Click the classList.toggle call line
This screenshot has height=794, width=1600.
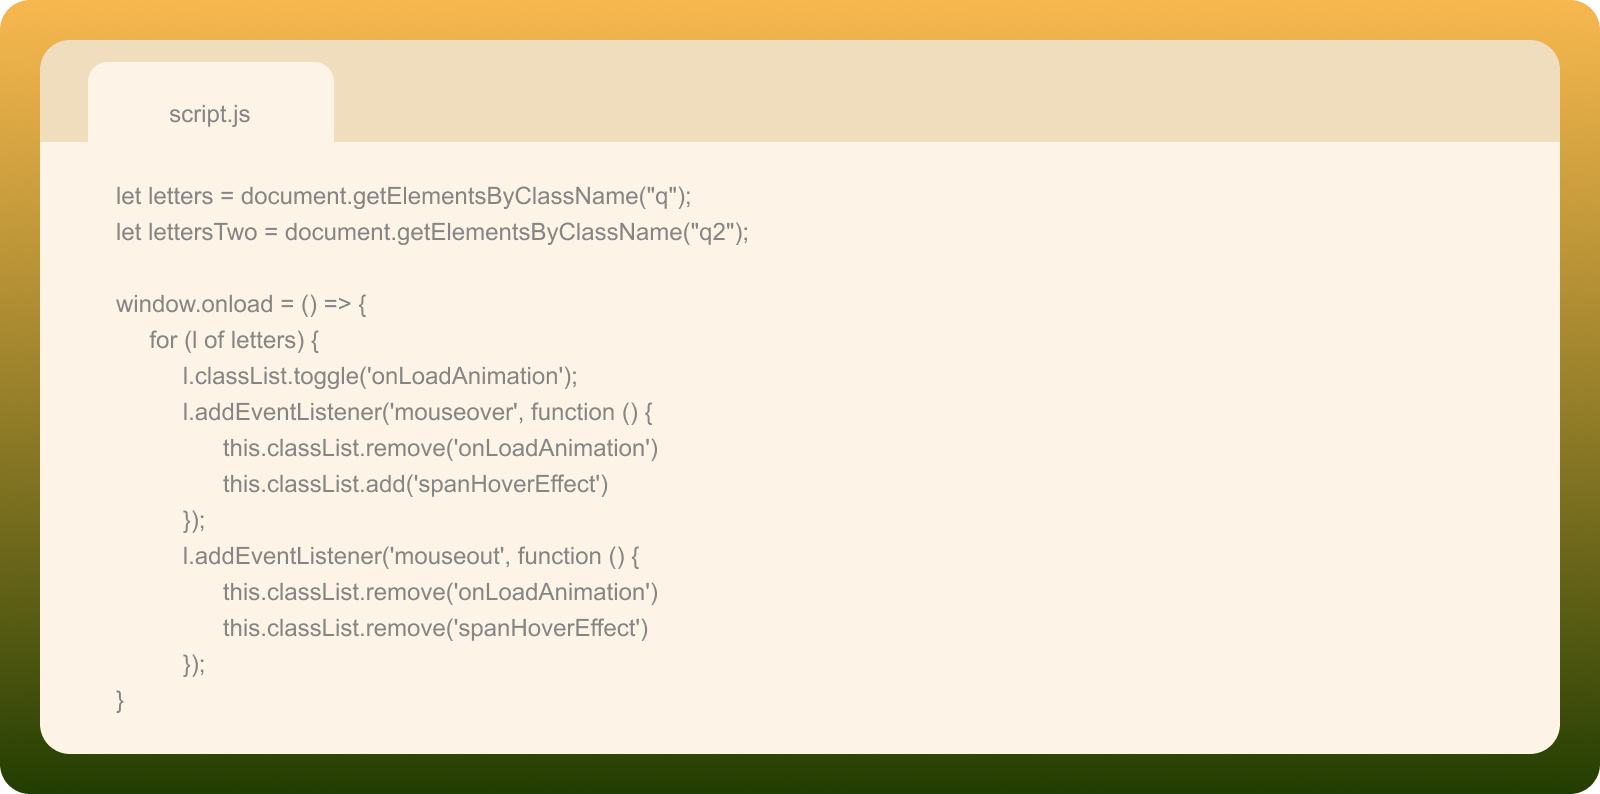[x=380, y=376]
